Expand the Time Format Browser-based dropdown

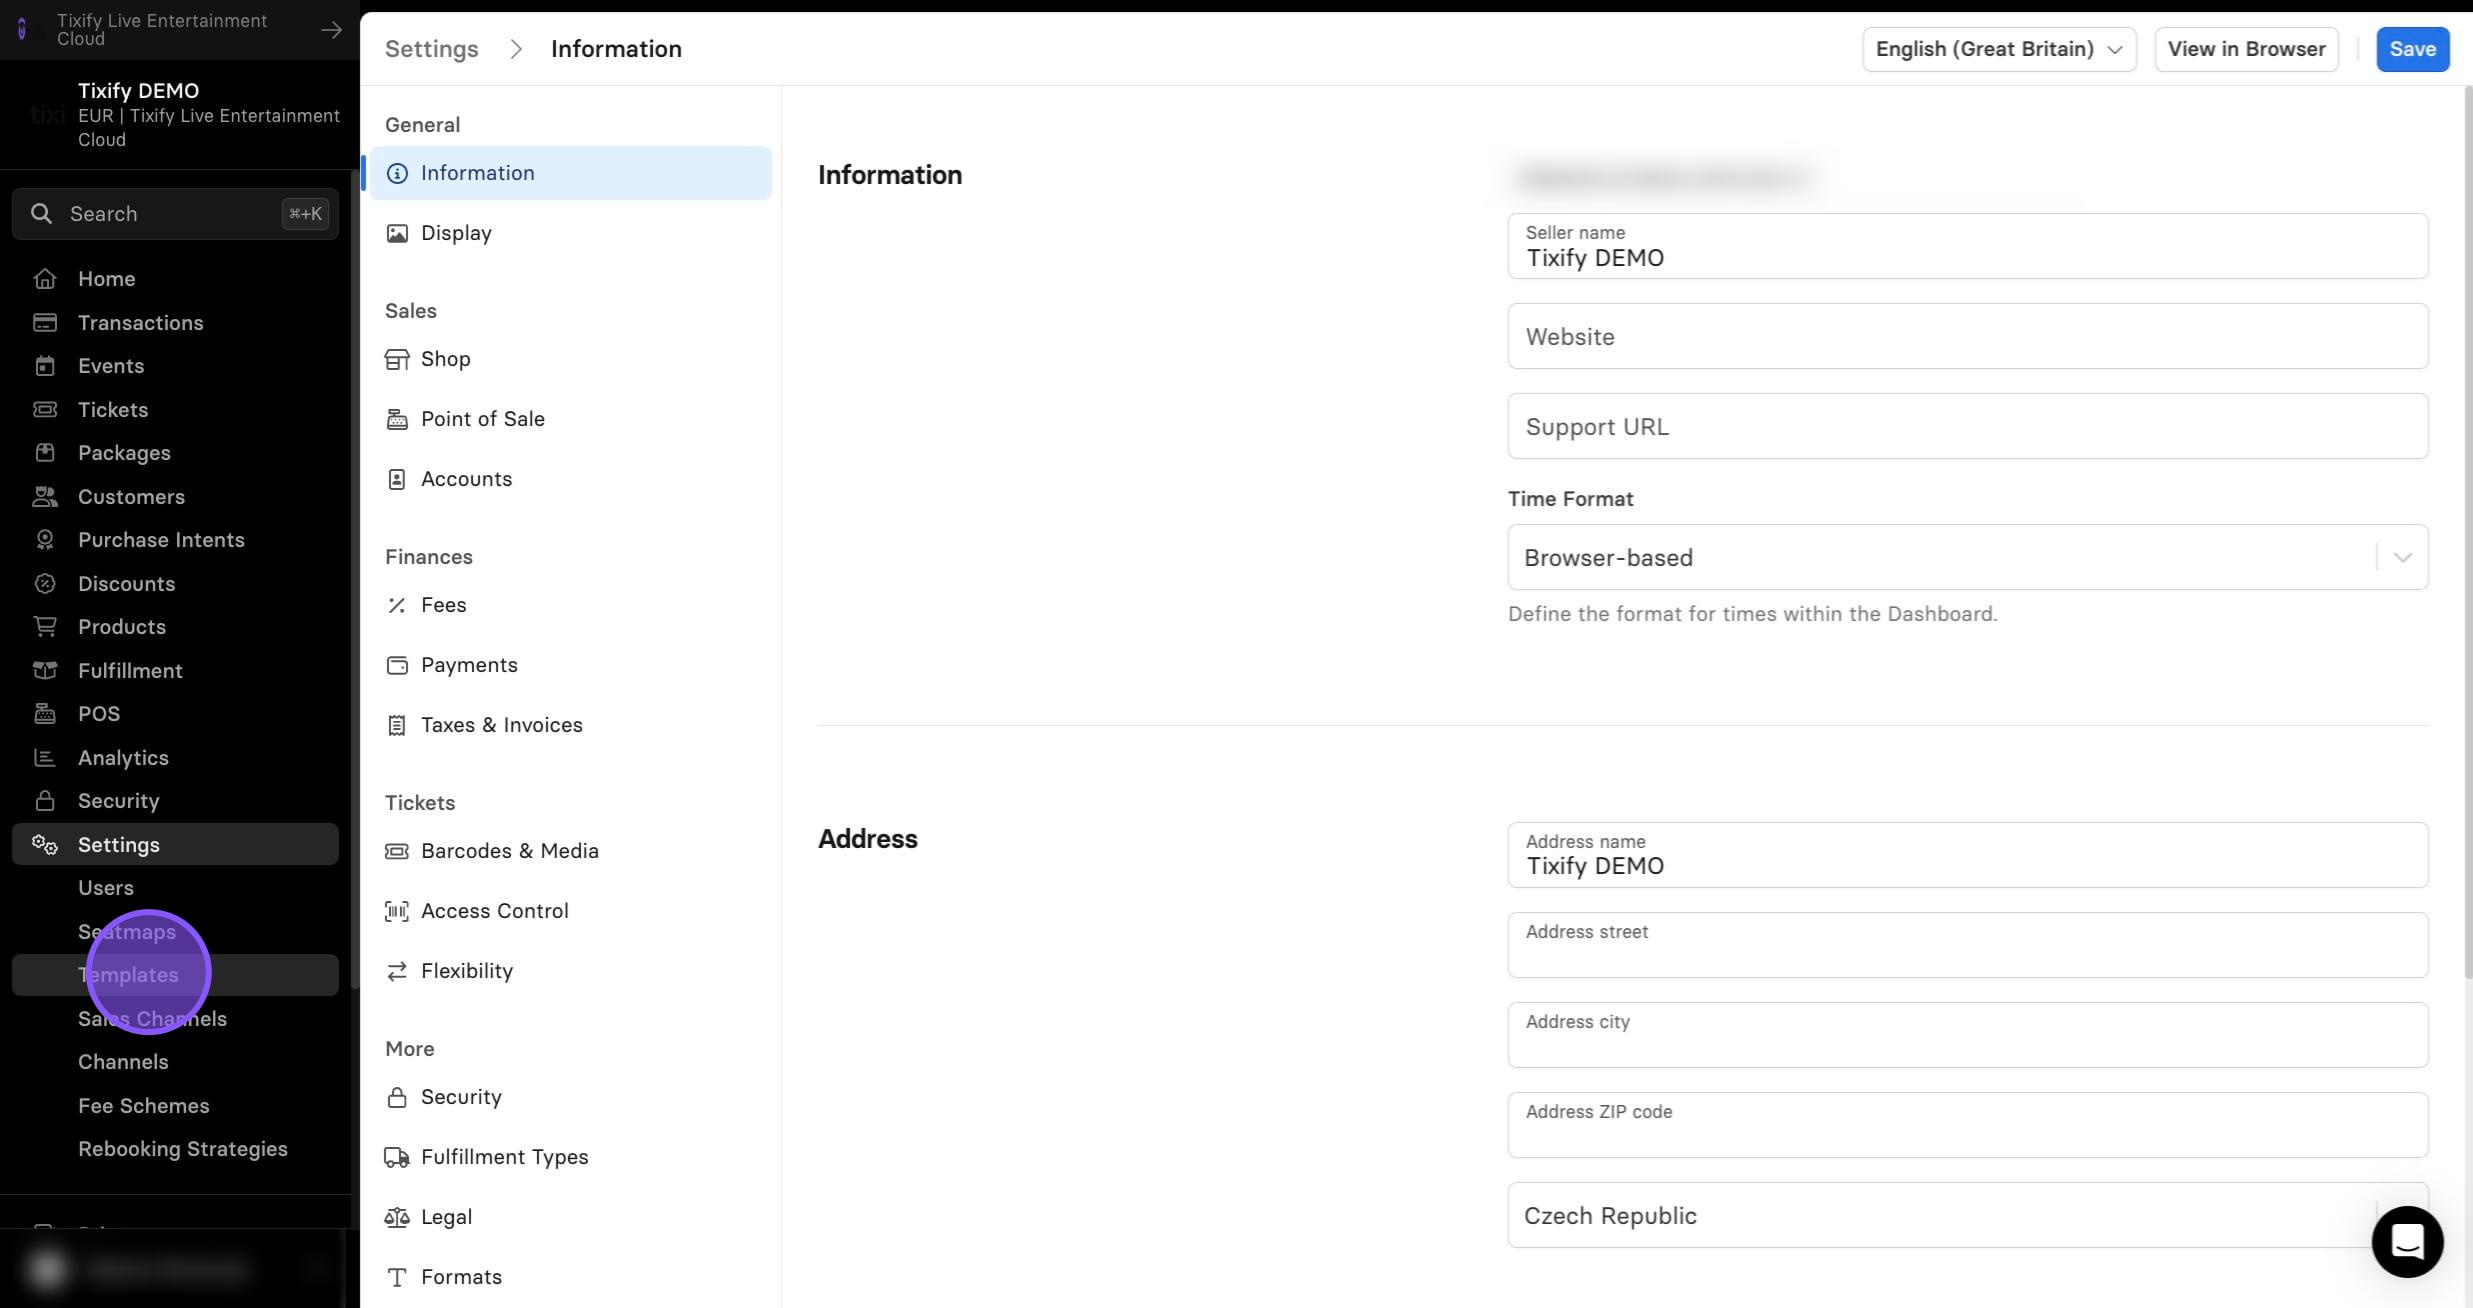coord(1967,557)
